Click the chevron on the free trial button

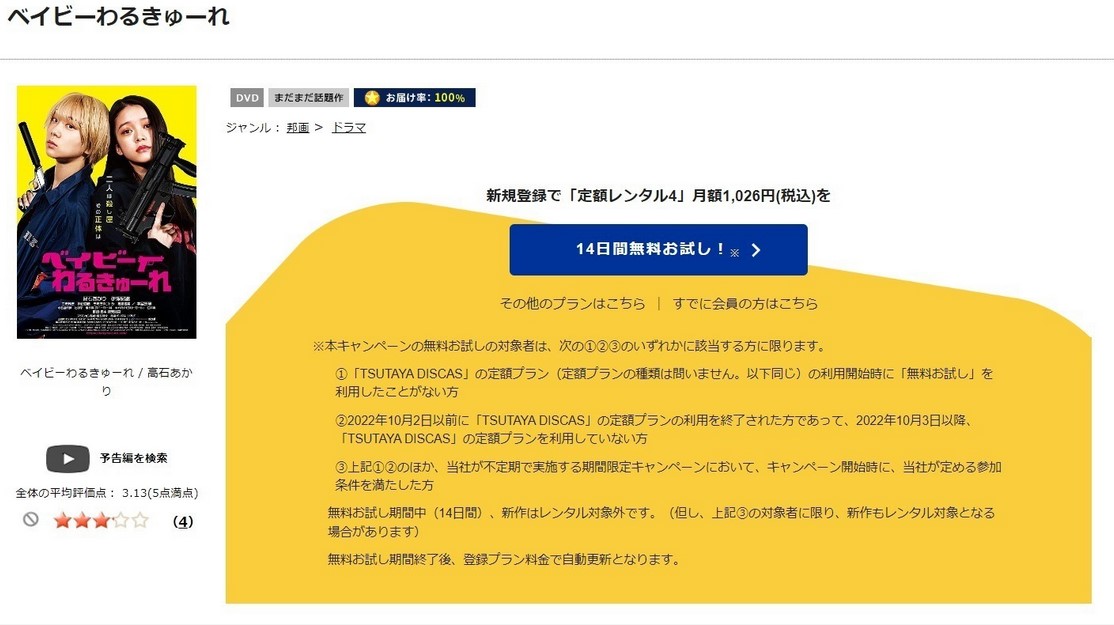point(756,250)
